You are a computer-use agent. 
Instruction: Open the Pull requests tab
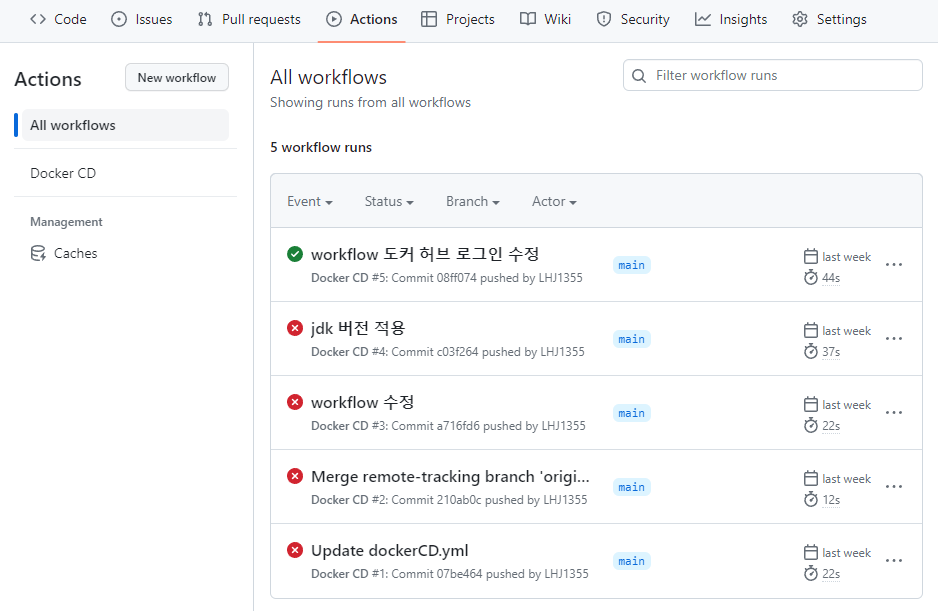(249, 19)
